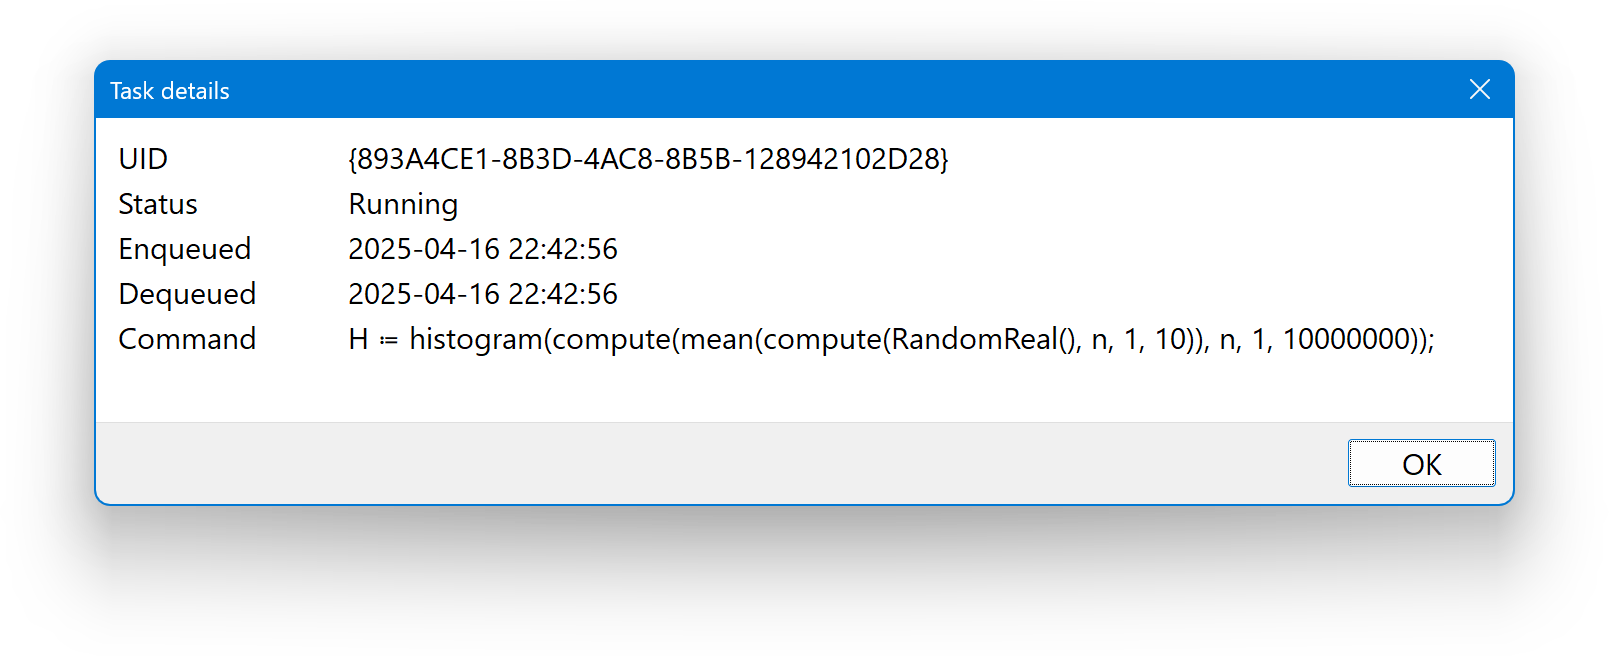This screenshot has height=656, width=1609.
Task: Click the assignment operator after H
Action: click(x=389, y=341)
